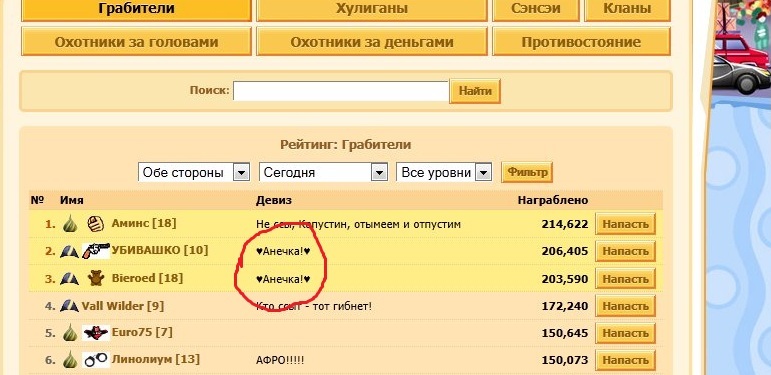This screenshot has height=375, width=771.
Task: Attack Euro75 with Напасть button
Action: [625, 333]
